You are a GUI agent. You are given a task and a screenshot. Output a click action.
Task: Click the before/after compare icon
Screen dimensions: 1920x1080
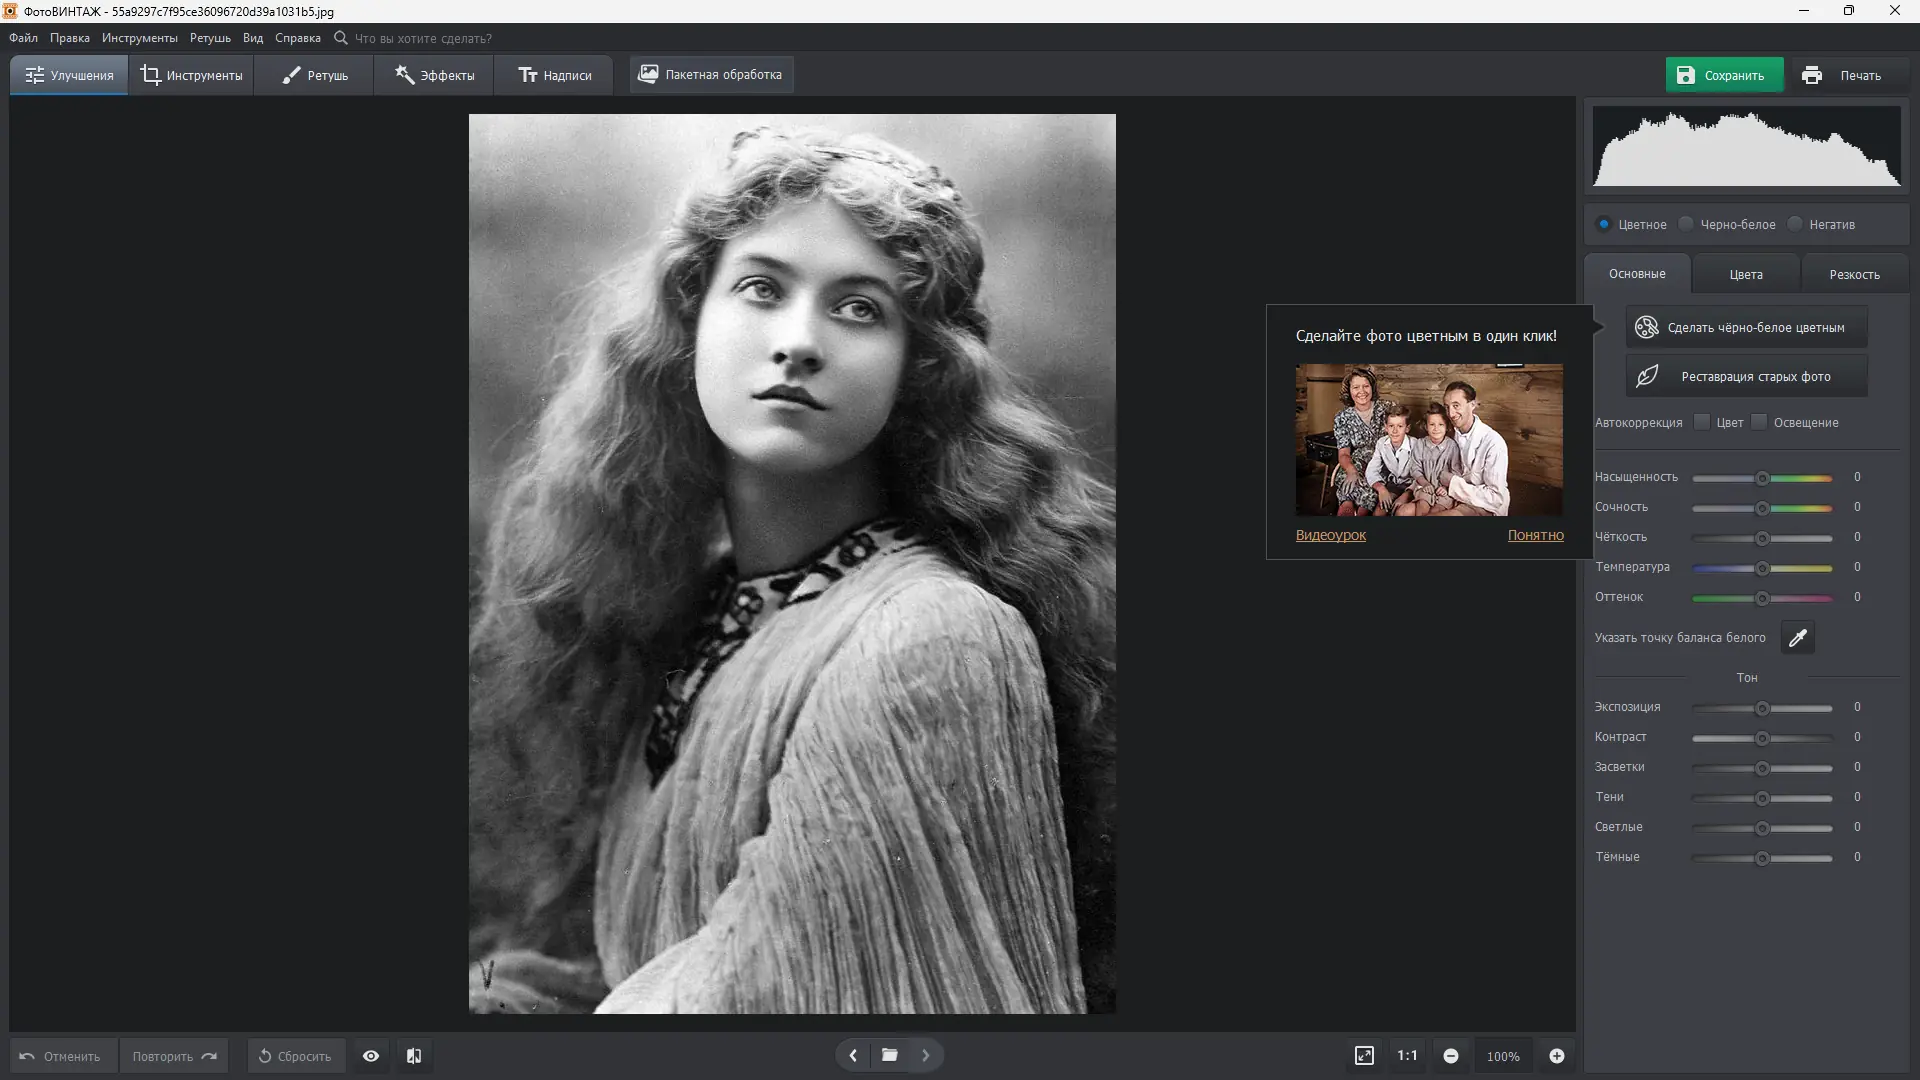click(414, 1056)
